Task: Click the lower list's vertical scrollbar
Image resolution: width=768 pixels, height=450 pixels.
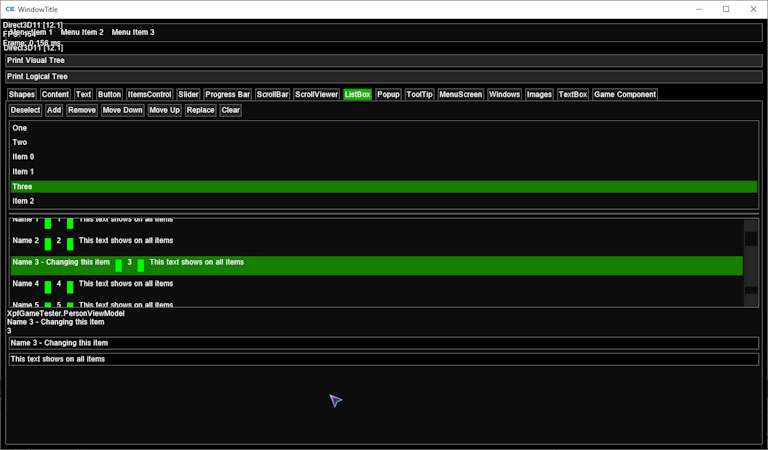Action: [750, 262]
